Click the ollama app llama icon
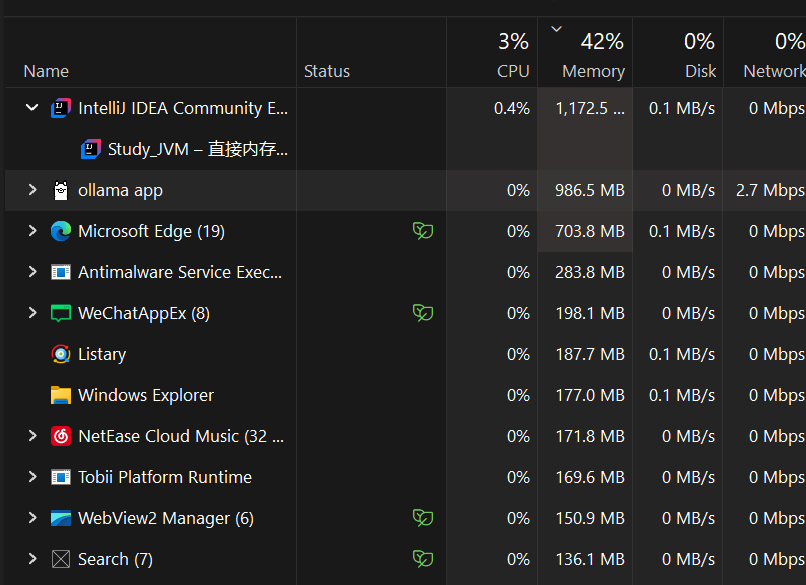 click(61, 190)
